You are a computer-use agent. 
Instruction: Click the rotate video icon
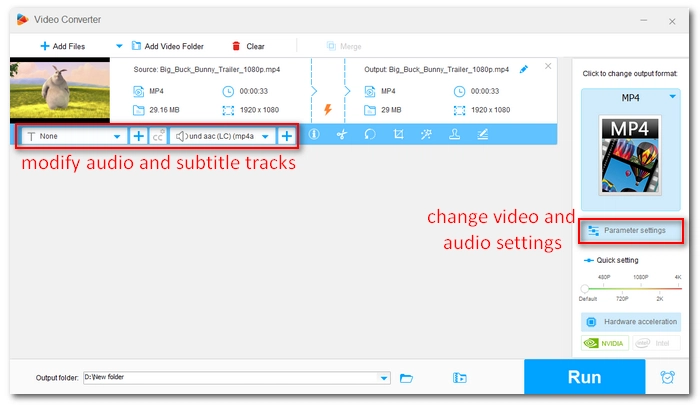370,135
